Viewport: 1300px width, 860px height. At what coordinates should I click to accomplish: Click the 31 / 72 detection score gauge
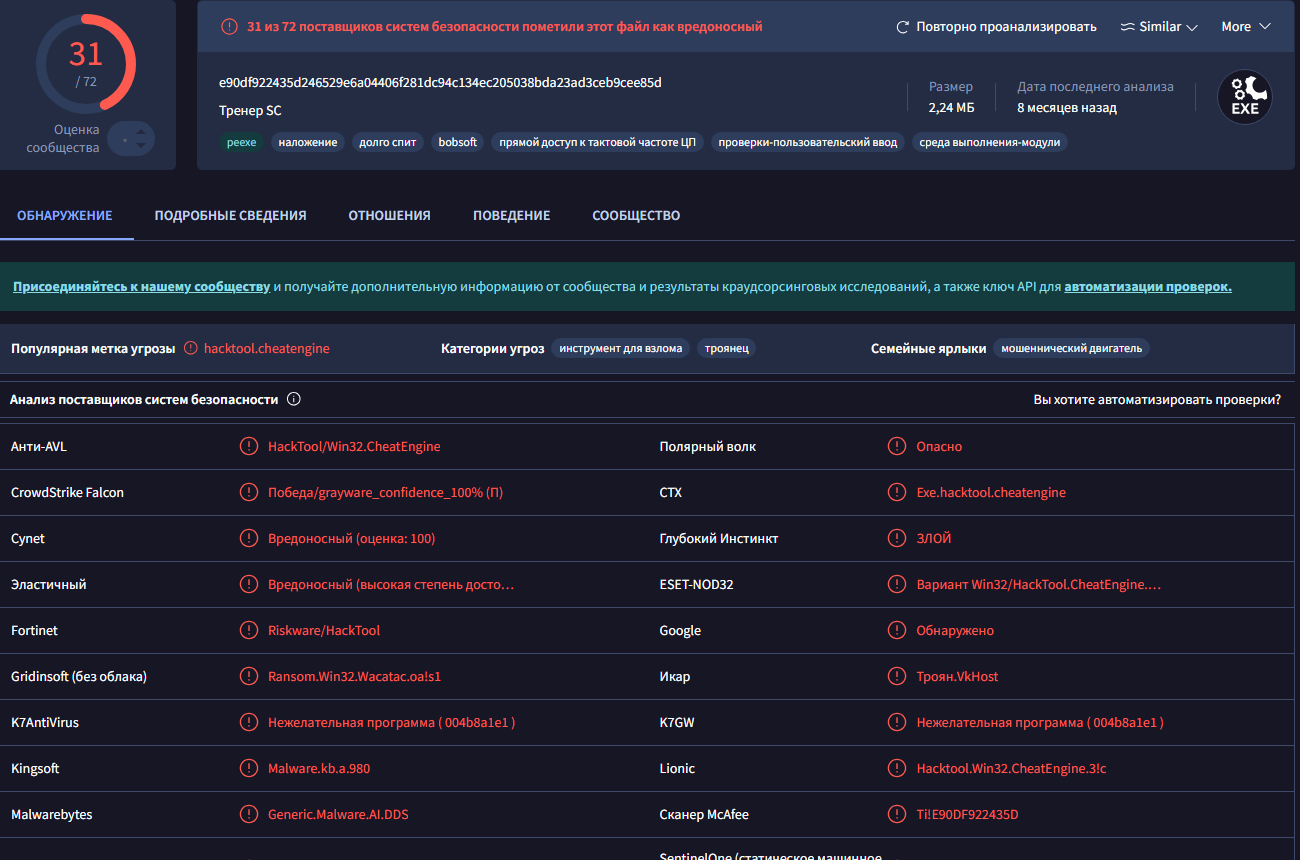tap(86, 64)
